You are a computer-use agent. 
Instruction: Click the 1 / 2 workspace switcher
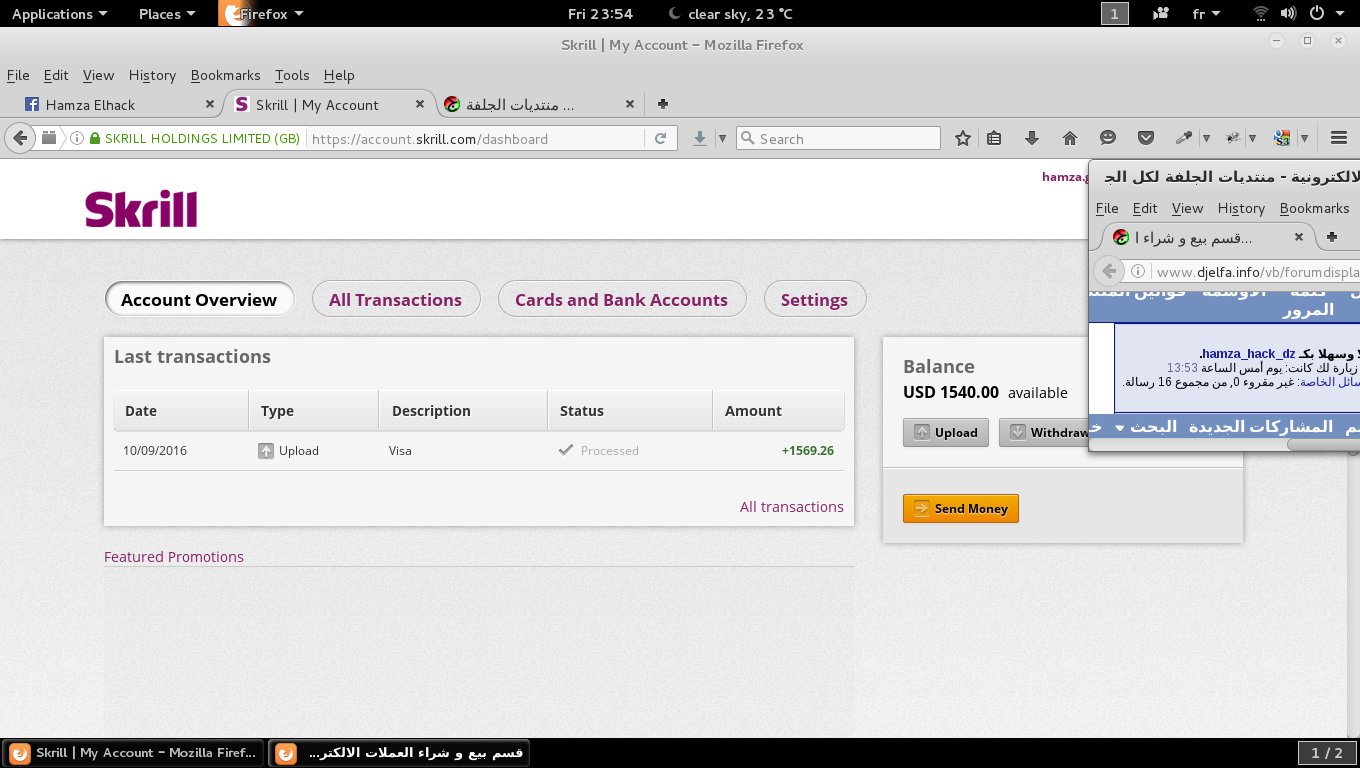click(1327, 753)
